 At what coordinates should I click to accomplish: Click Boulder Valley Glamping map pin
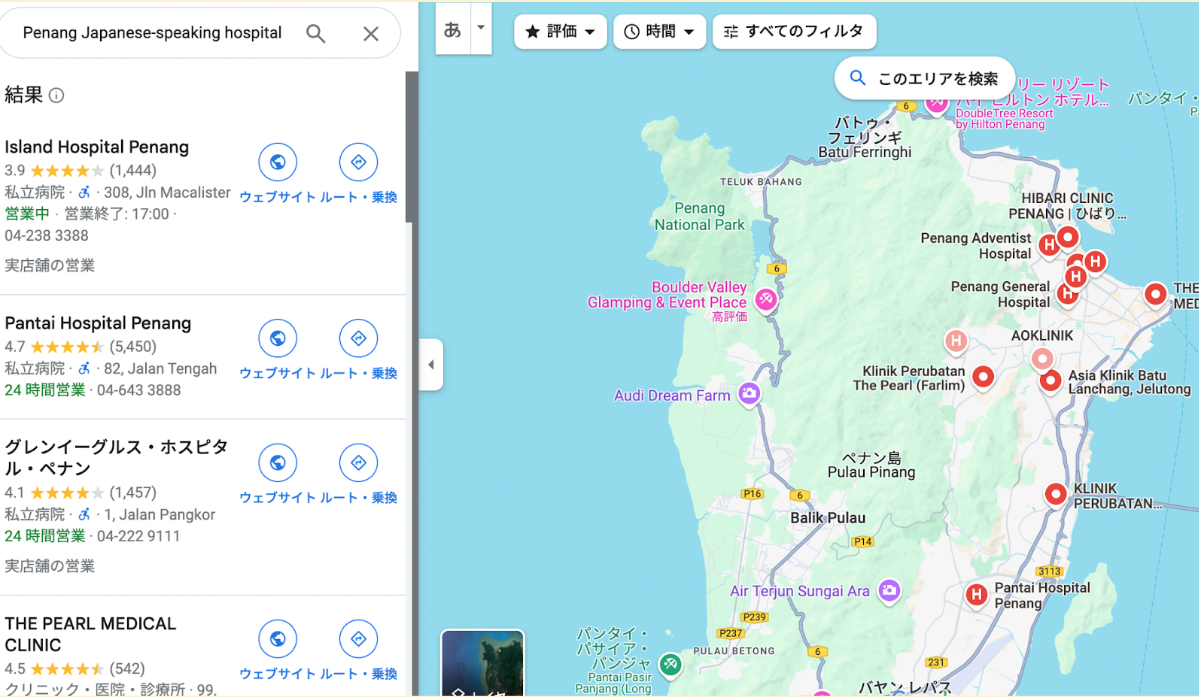[766, 299]
